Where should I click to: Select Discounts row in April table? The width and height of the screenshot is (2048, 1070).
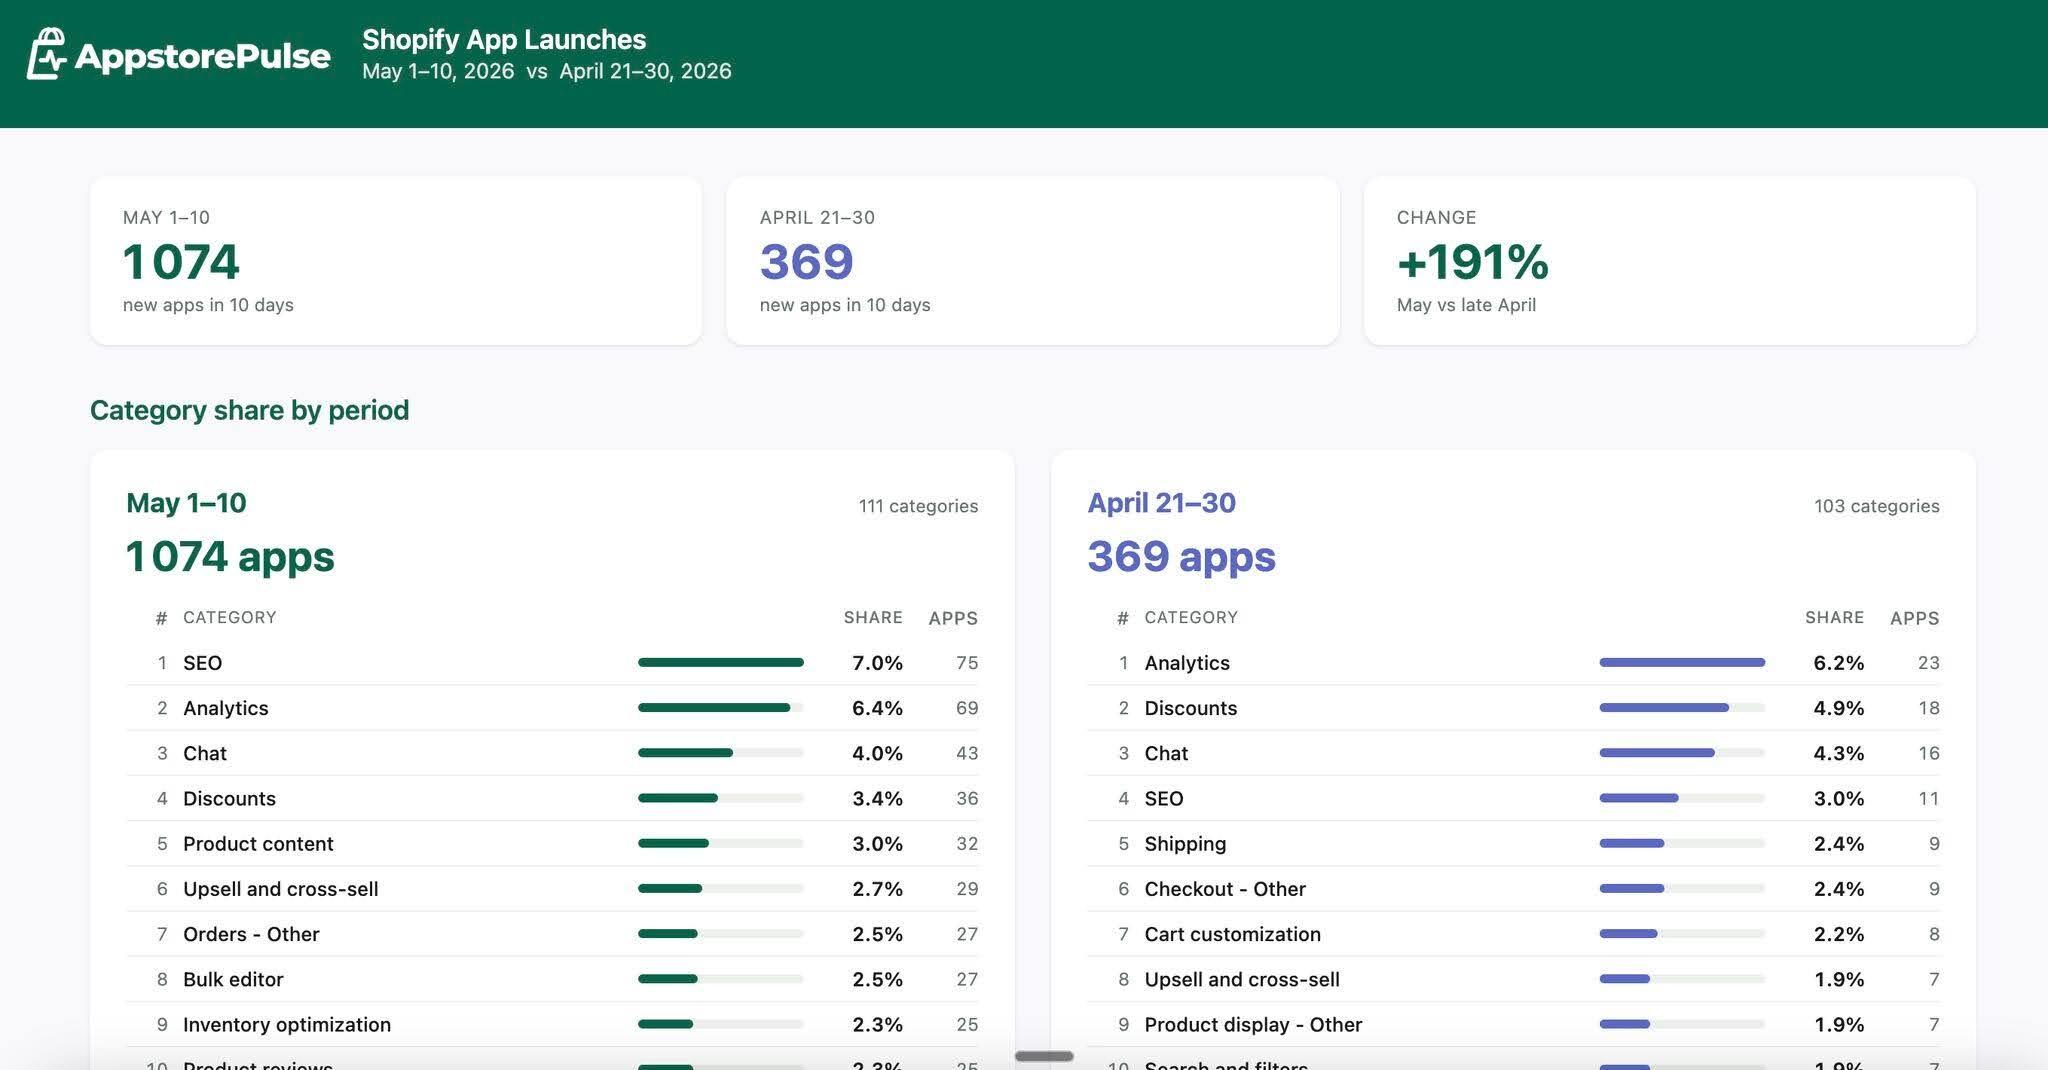(1513, 708)
